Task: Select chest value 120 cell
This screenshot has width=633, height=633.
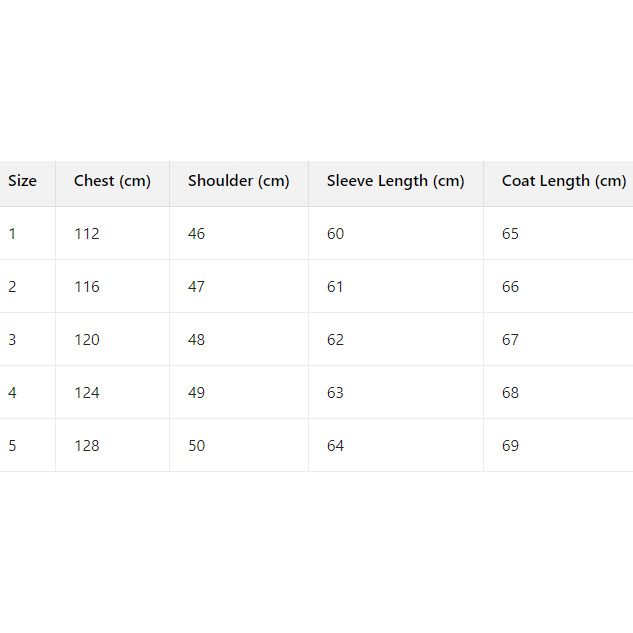Action: 87,340
